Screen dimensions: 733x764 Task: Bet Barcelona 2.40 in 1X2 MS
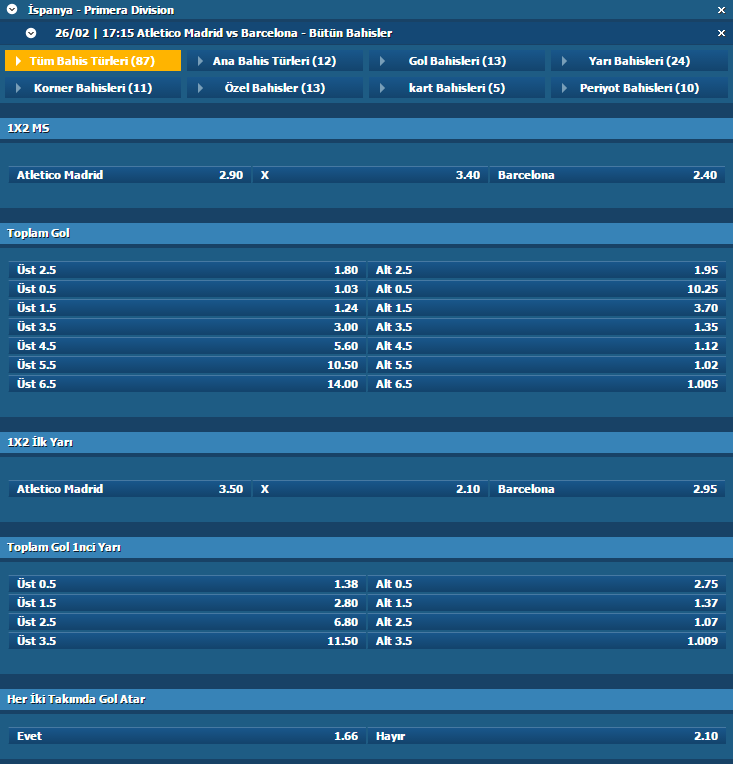607,175
